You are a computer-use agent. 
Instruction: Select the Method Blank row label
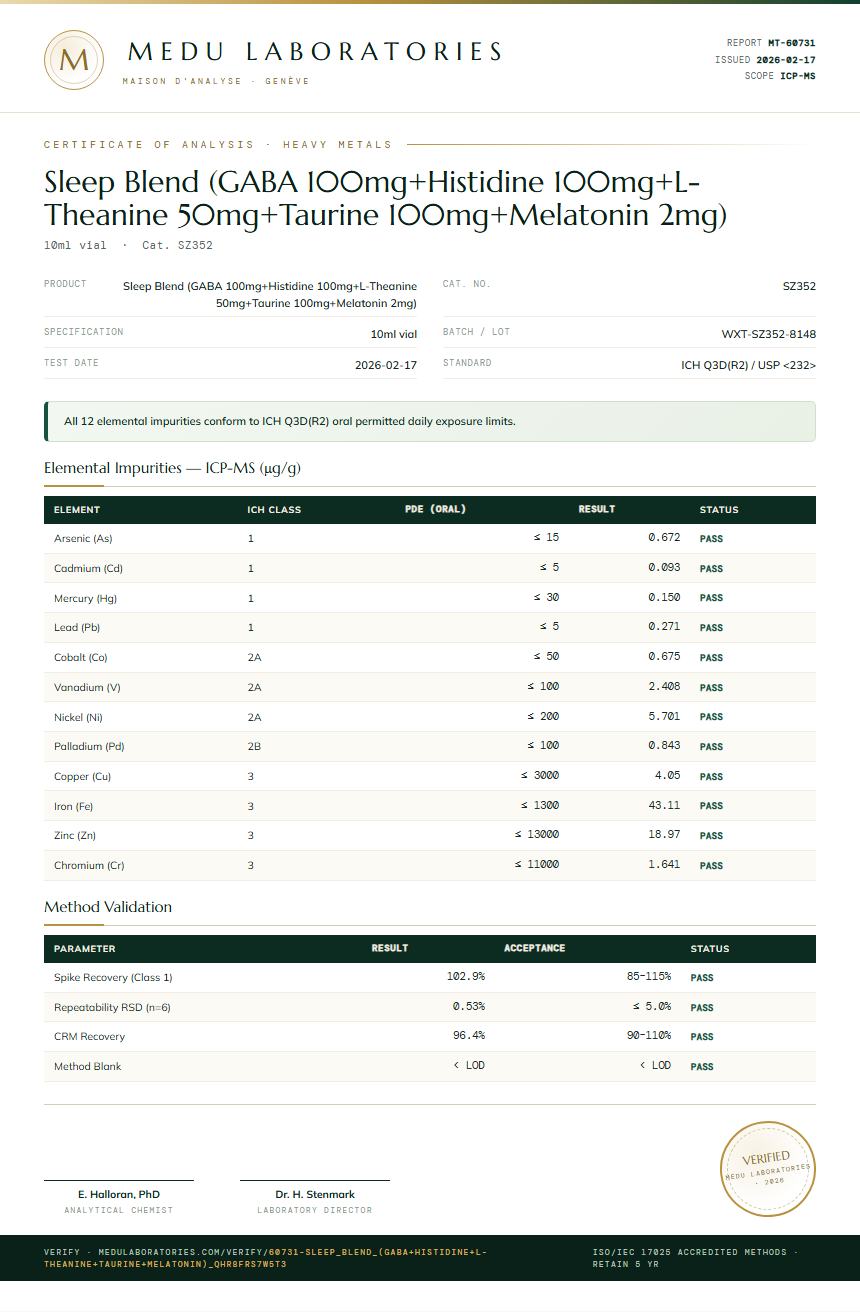(87, 1067)
